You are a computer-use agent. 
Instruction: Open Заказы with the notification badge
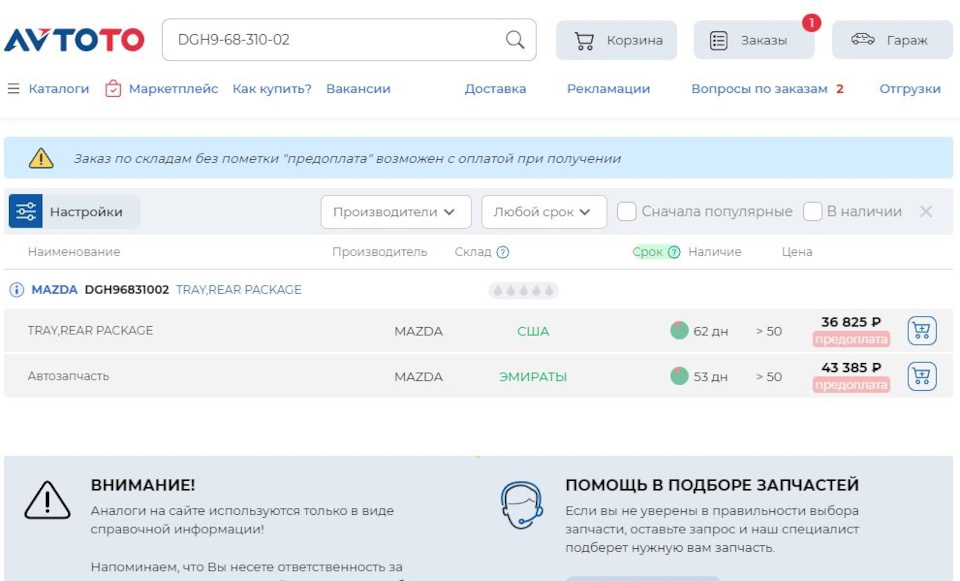coord(753,39)
